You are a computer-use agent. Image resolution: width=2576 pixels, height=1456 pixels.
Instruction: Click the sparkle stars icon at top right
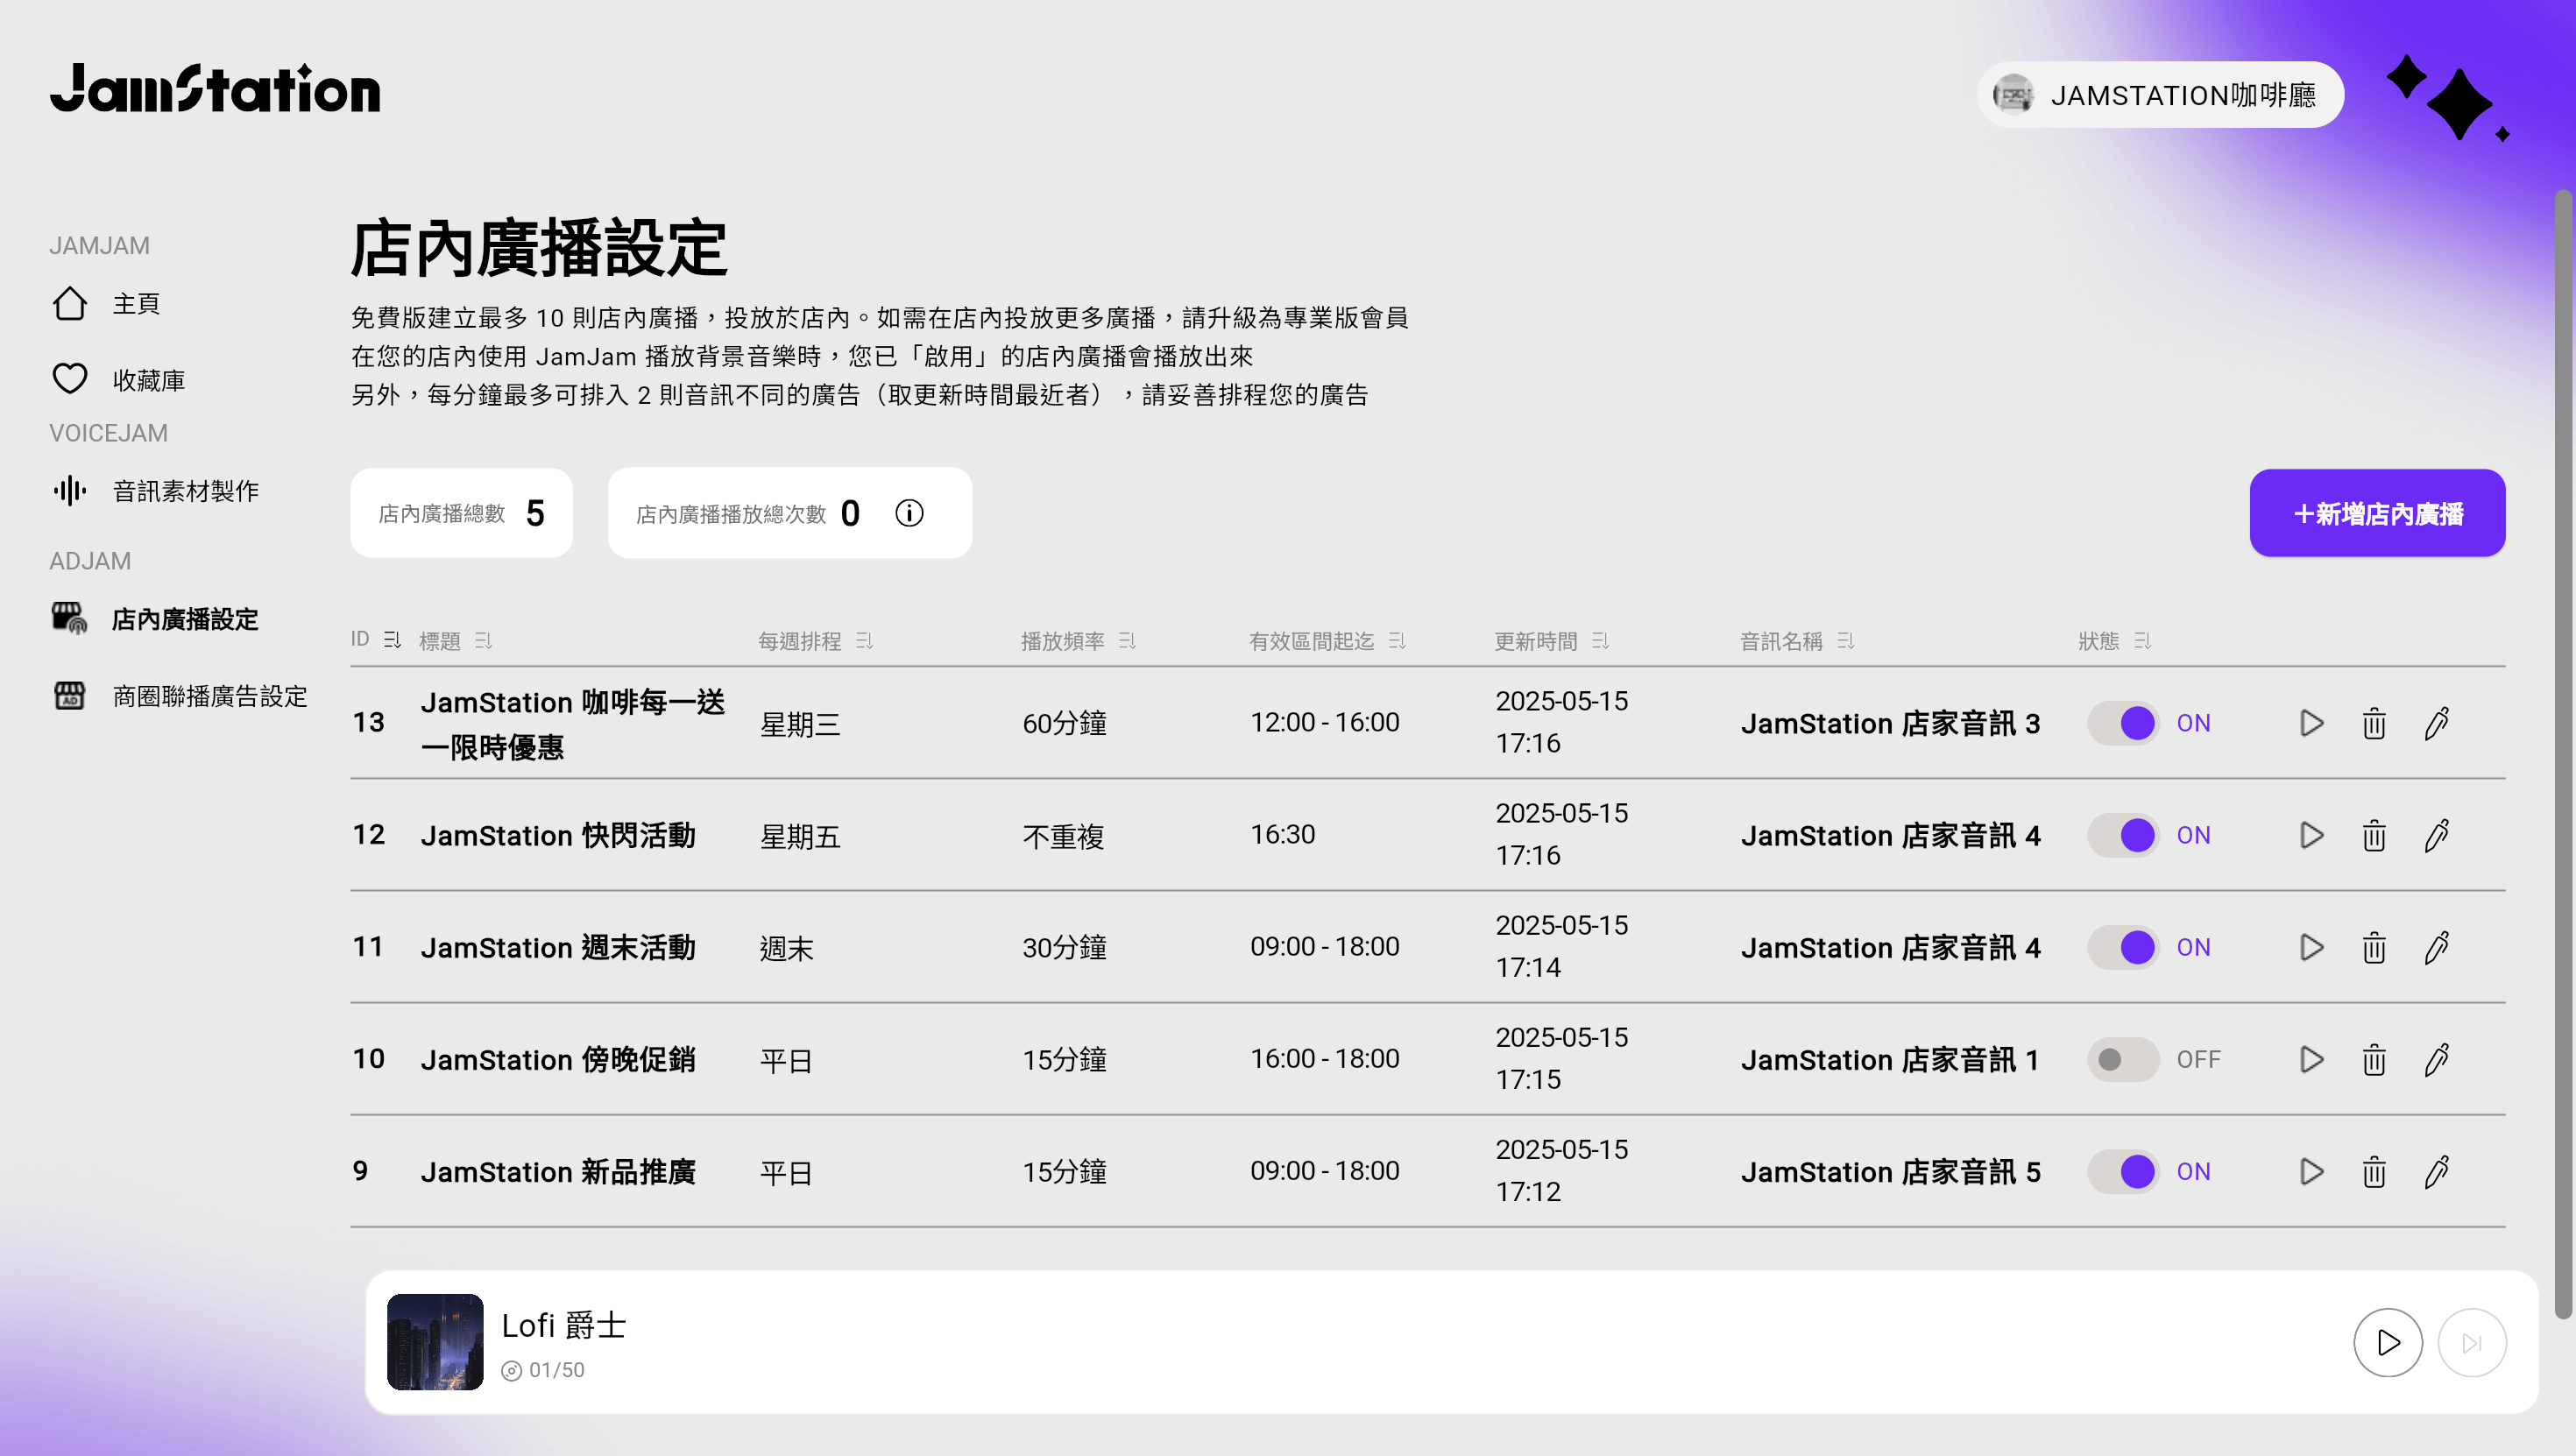[x=2448, y=98]
